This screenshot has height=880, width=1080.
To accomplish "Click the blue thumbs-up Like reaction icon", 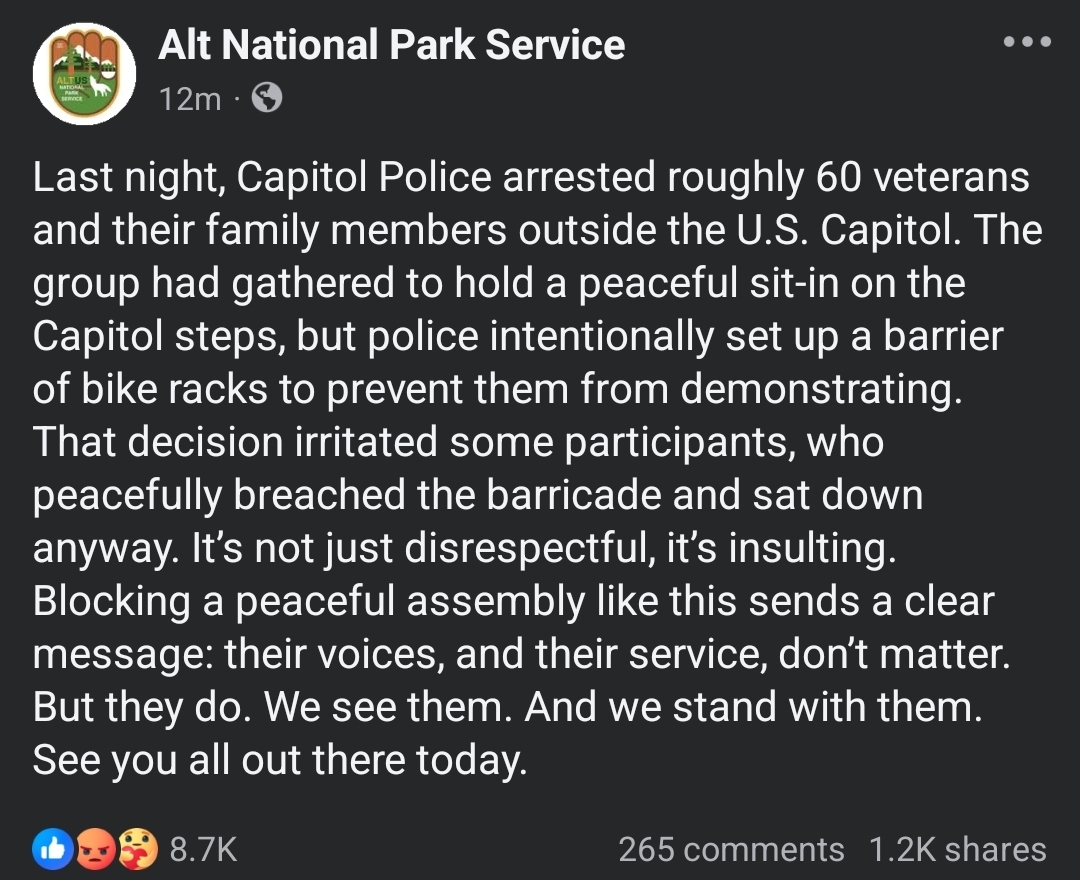I will (53, 849).
